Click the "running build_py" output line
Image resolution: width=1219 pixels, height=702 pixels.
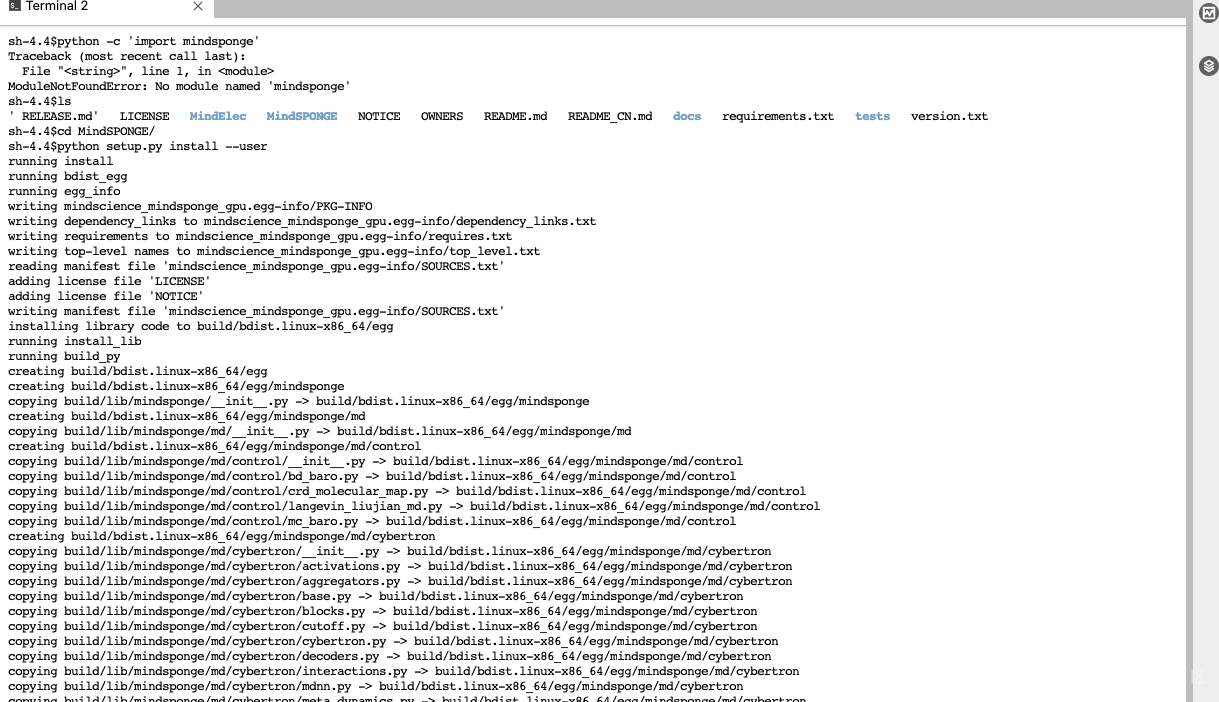(x=64, y=356)
